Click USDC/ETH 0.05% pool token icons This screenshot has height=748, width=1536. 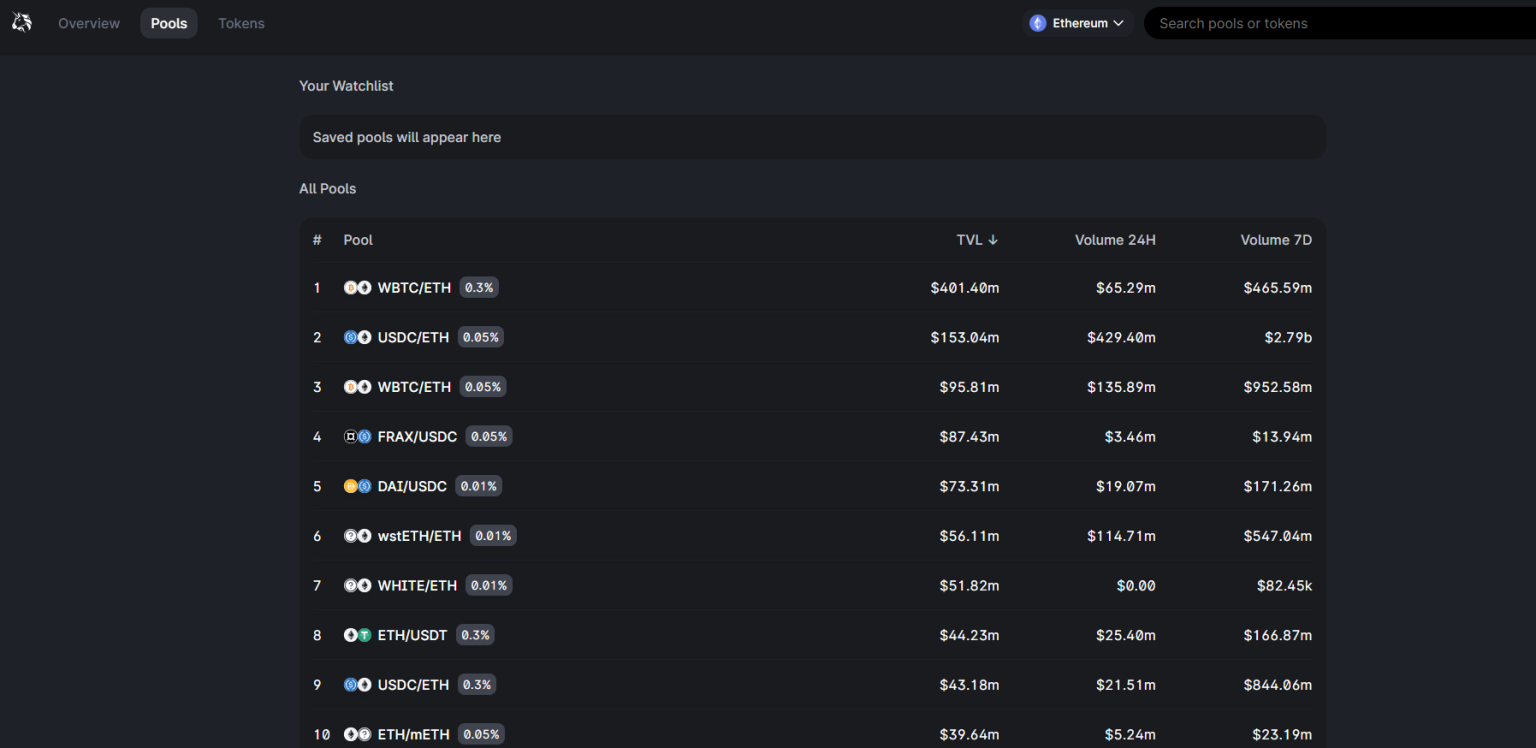[357, 338]
